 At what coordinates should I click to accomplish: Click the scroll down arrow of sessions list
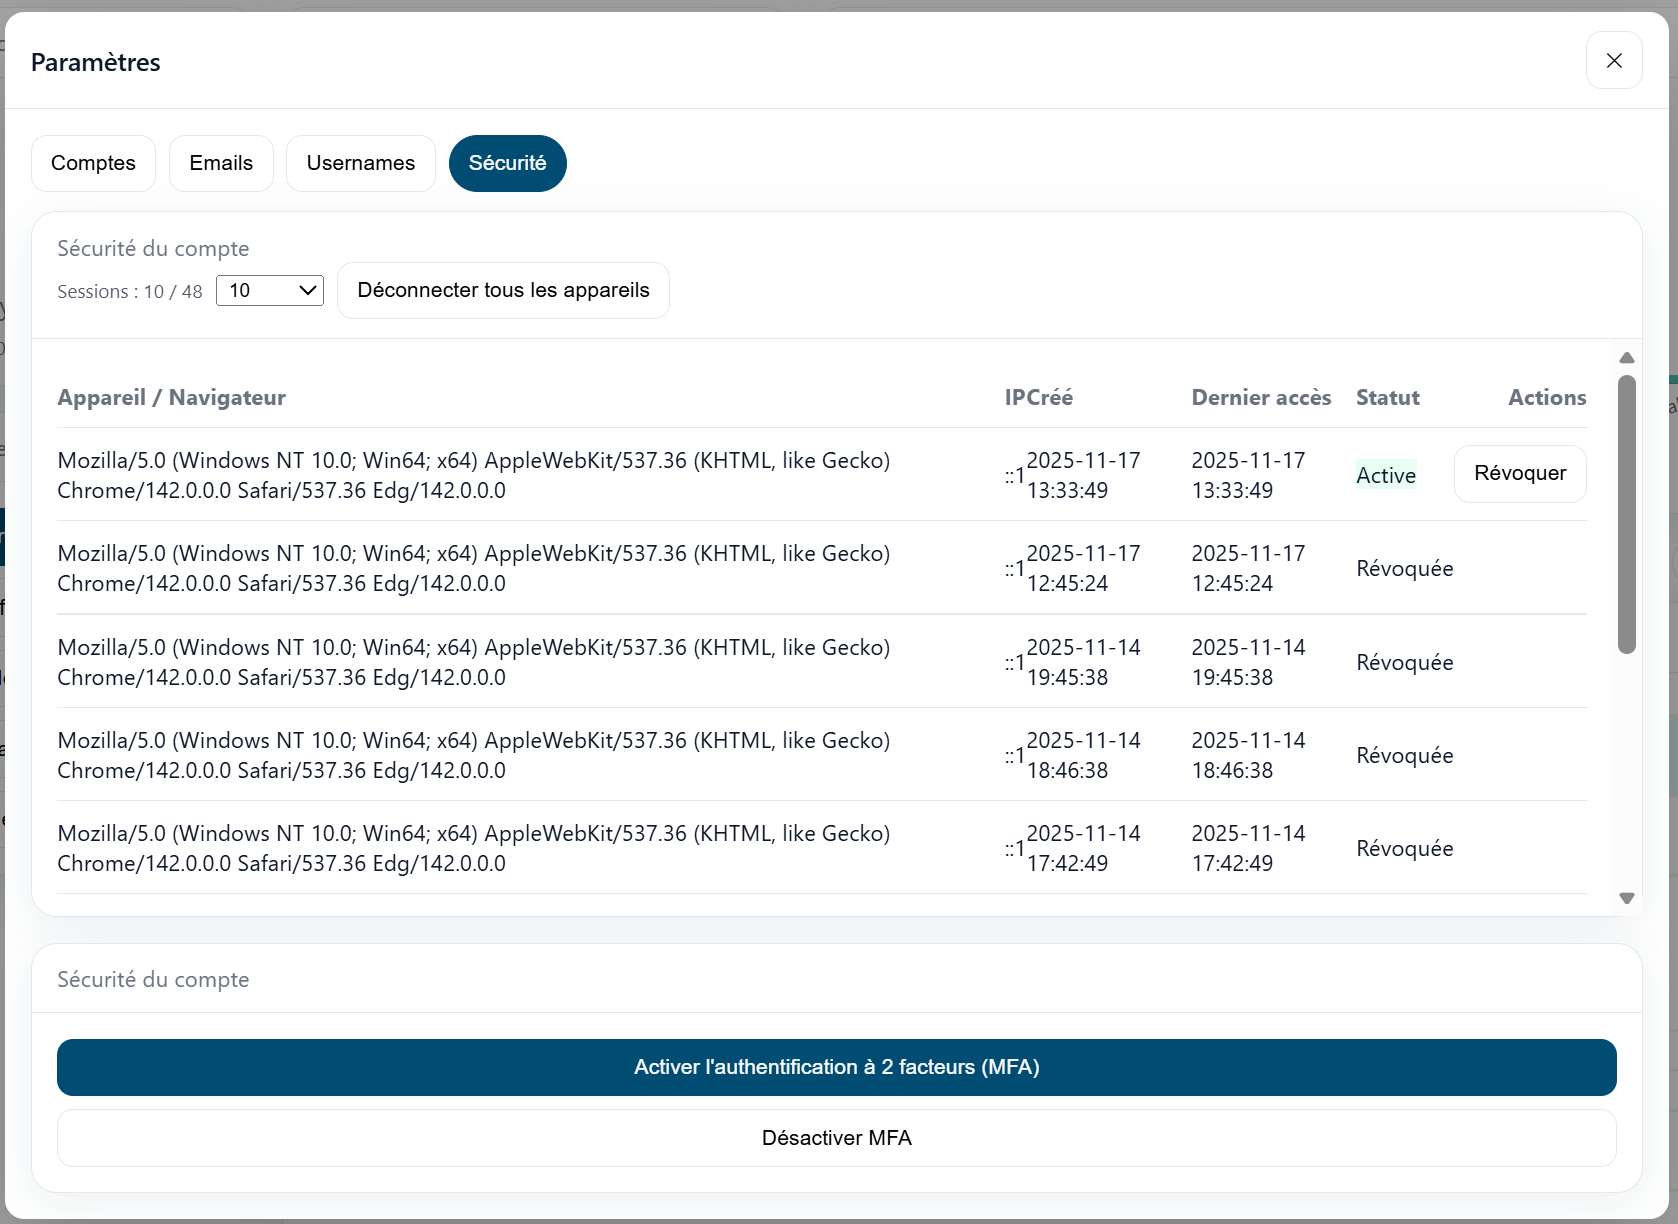click(1627, 898)
